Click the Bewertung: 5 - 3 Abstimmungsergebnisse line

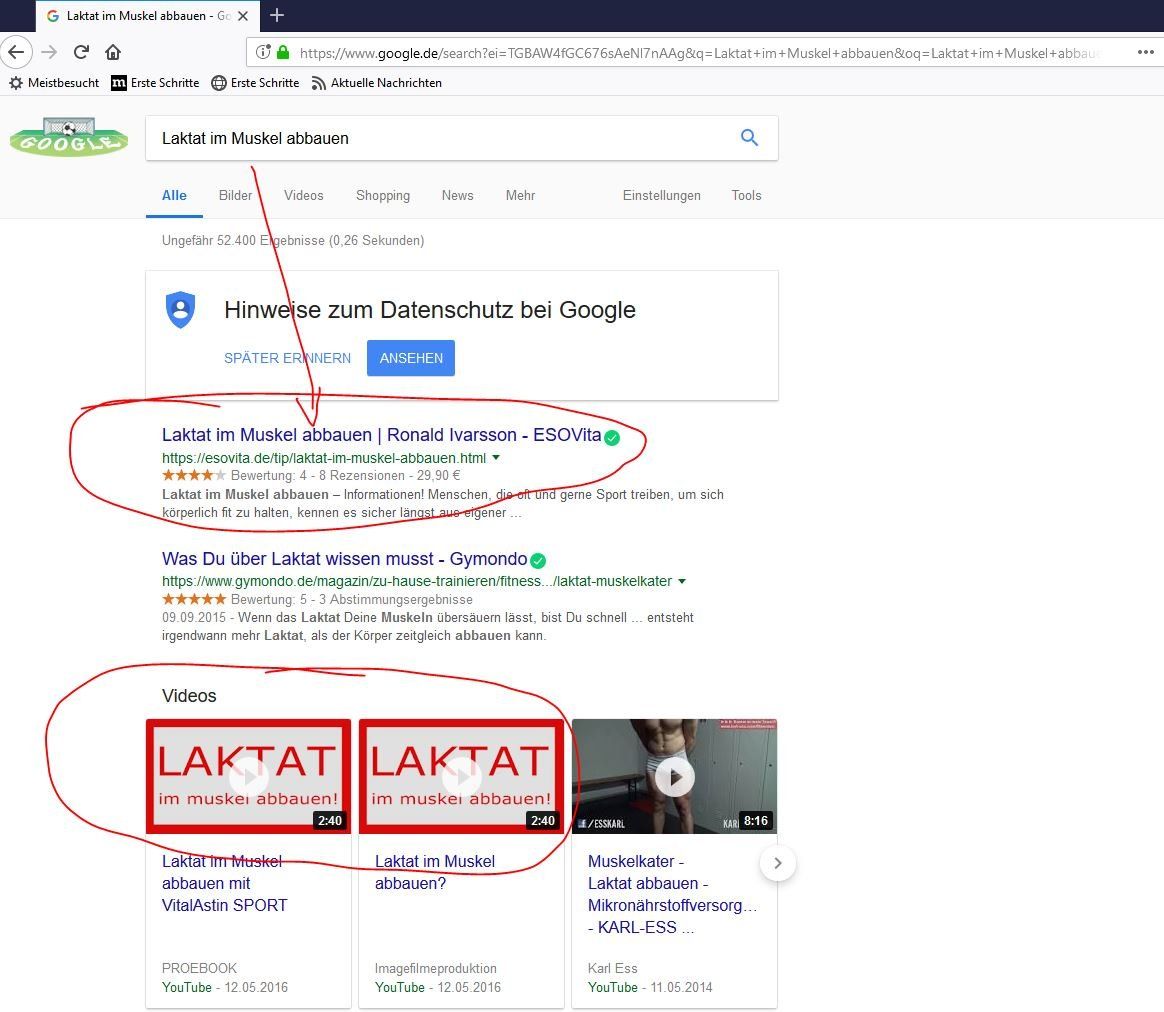(x=317, y=599)
